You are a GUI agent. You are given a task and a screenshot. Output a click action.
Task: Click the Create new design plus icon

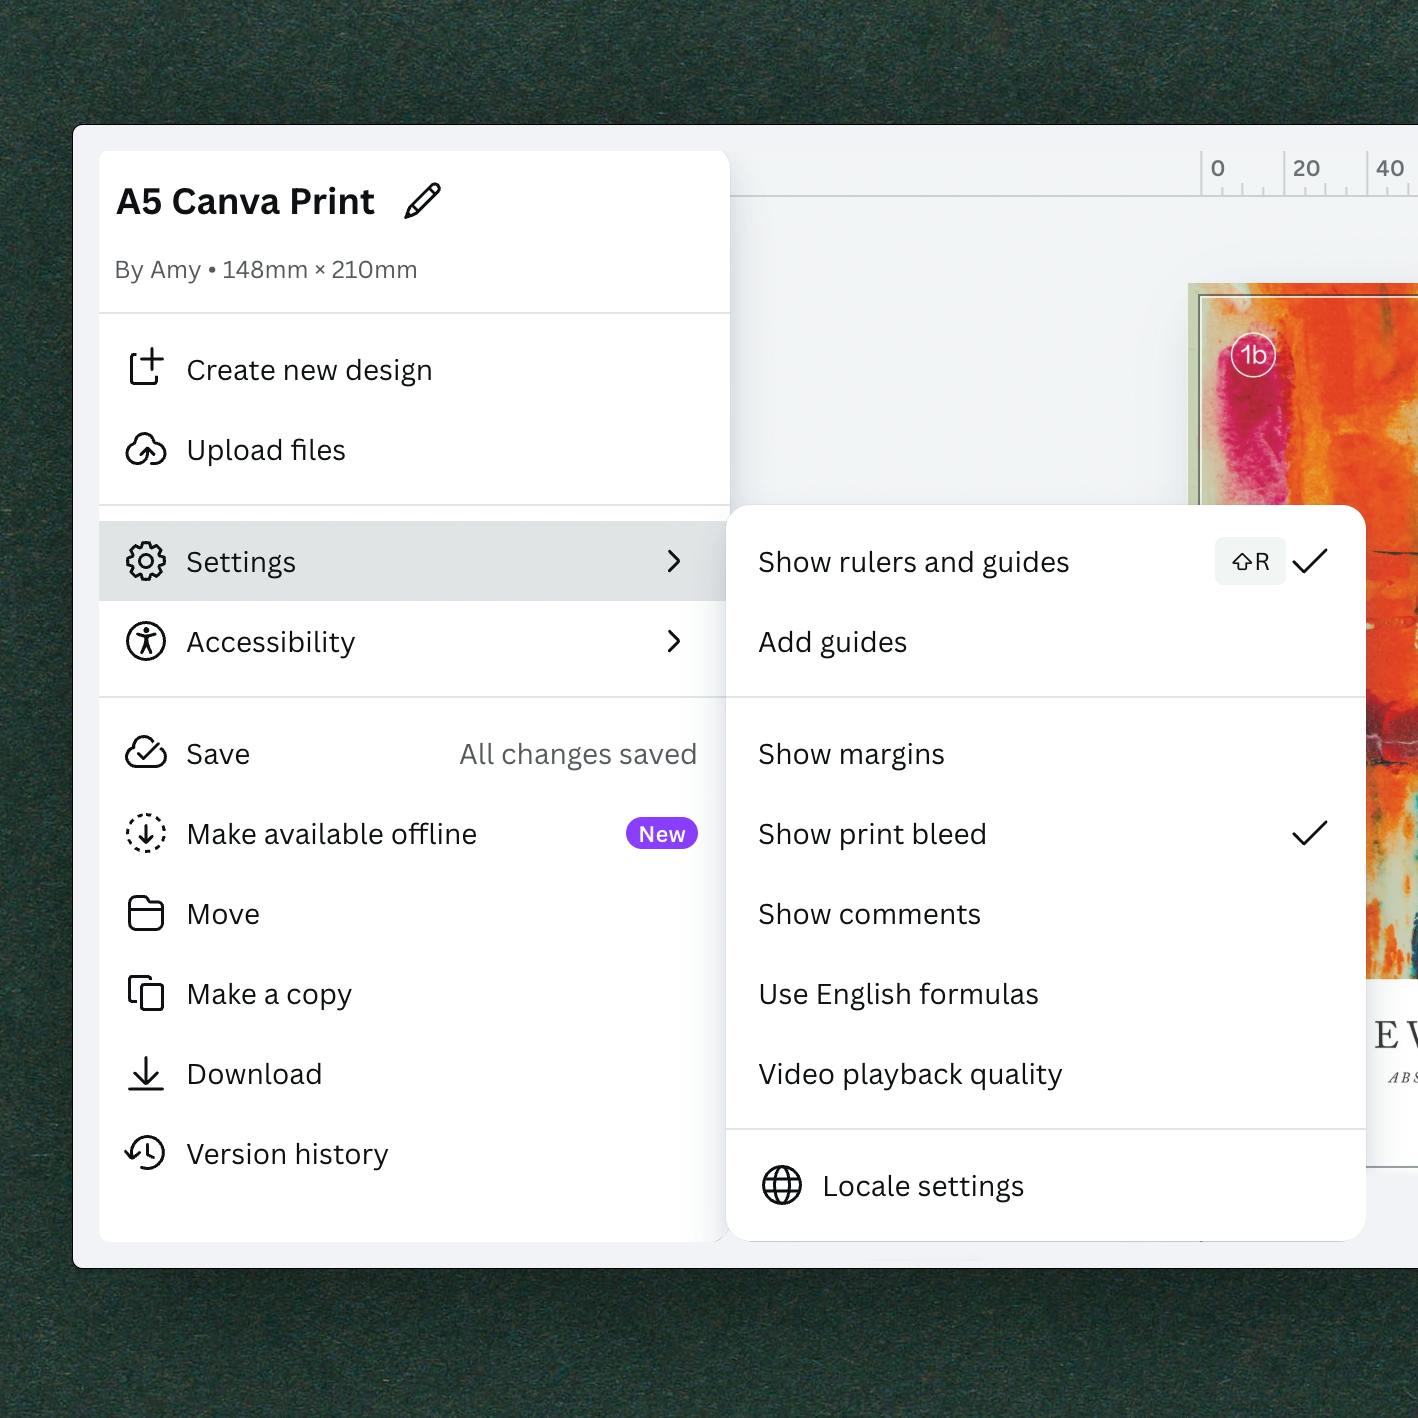click(x=146, y=368)
